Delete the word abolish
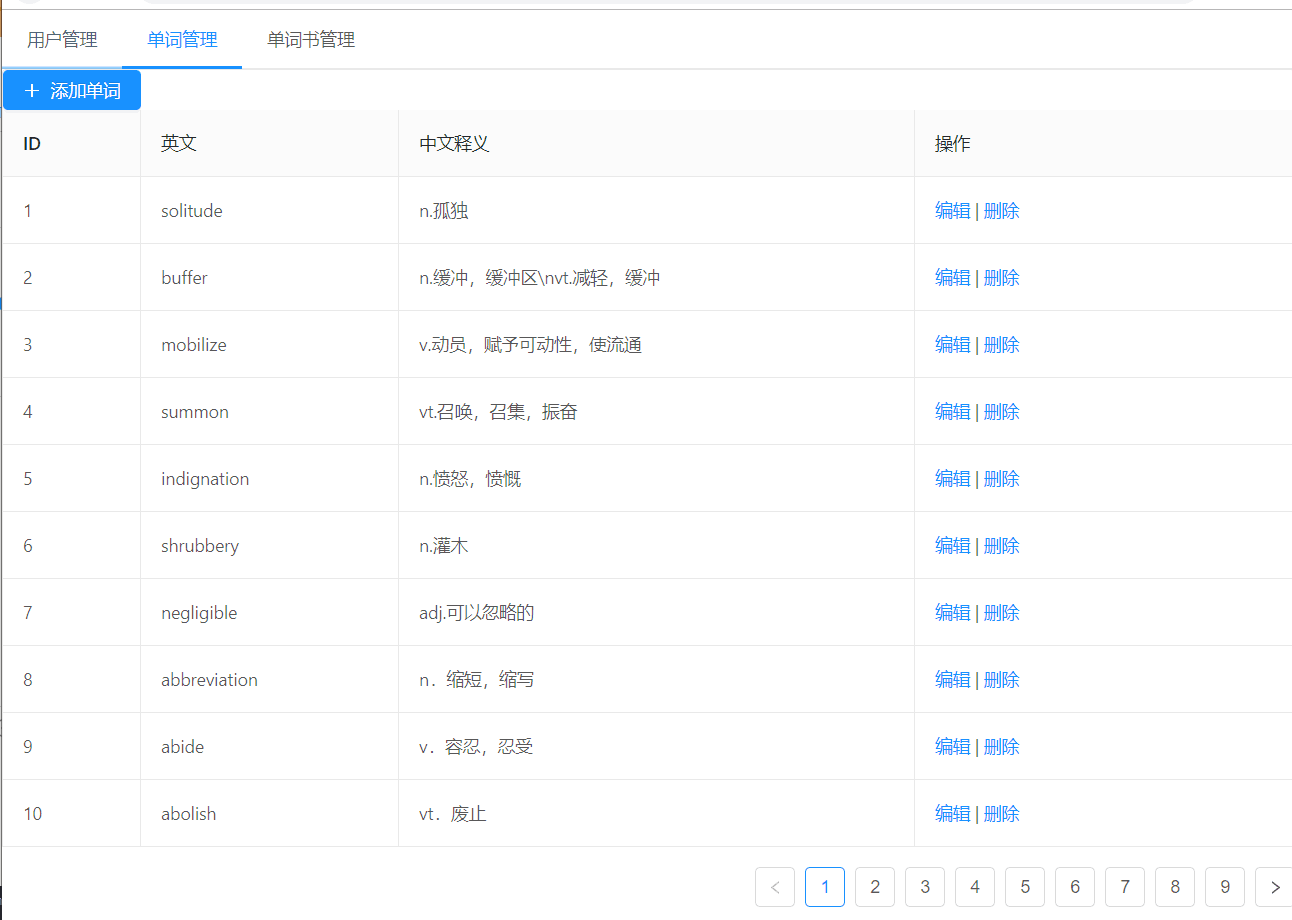Image resolution: width=1292 pixels, height=920 pixels. [x=1002, y=814]
